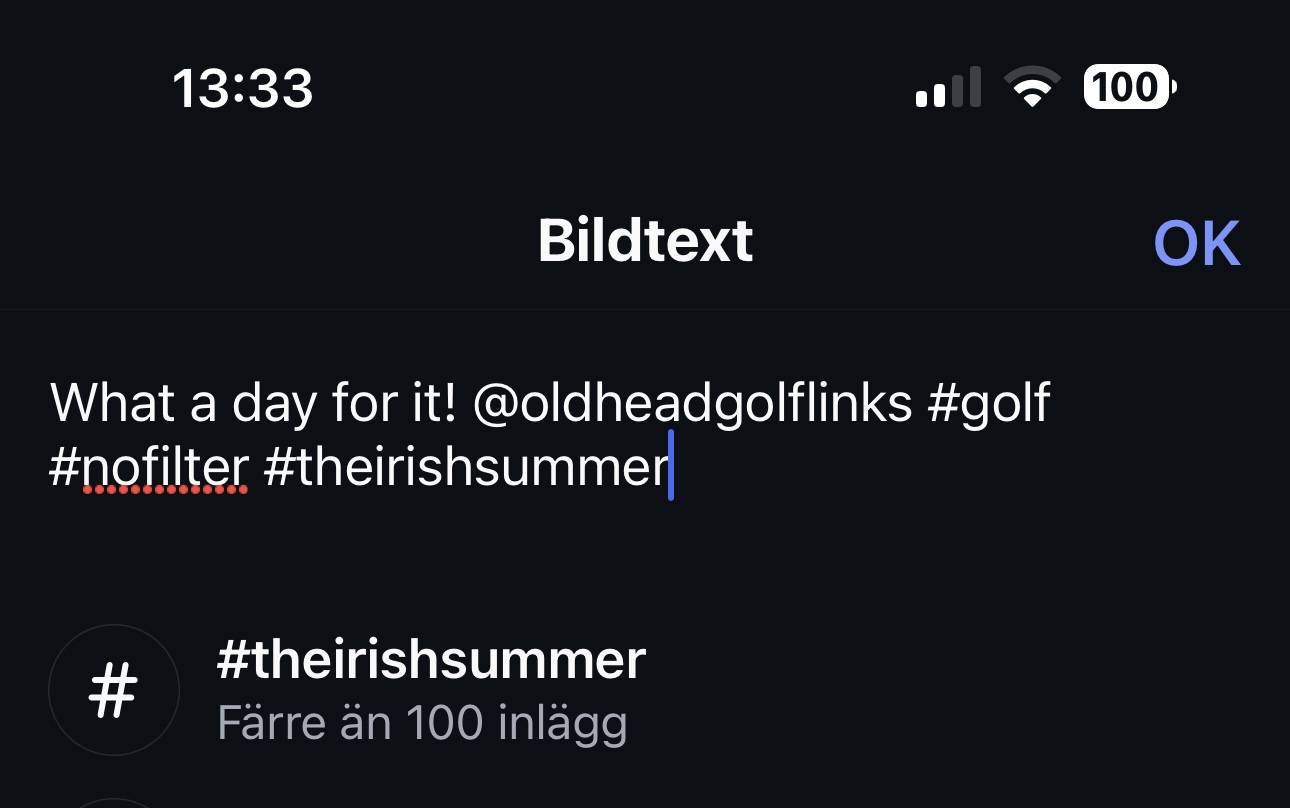
Task: Click #theirishsummer inside the caption text
Action: [466, 468]
